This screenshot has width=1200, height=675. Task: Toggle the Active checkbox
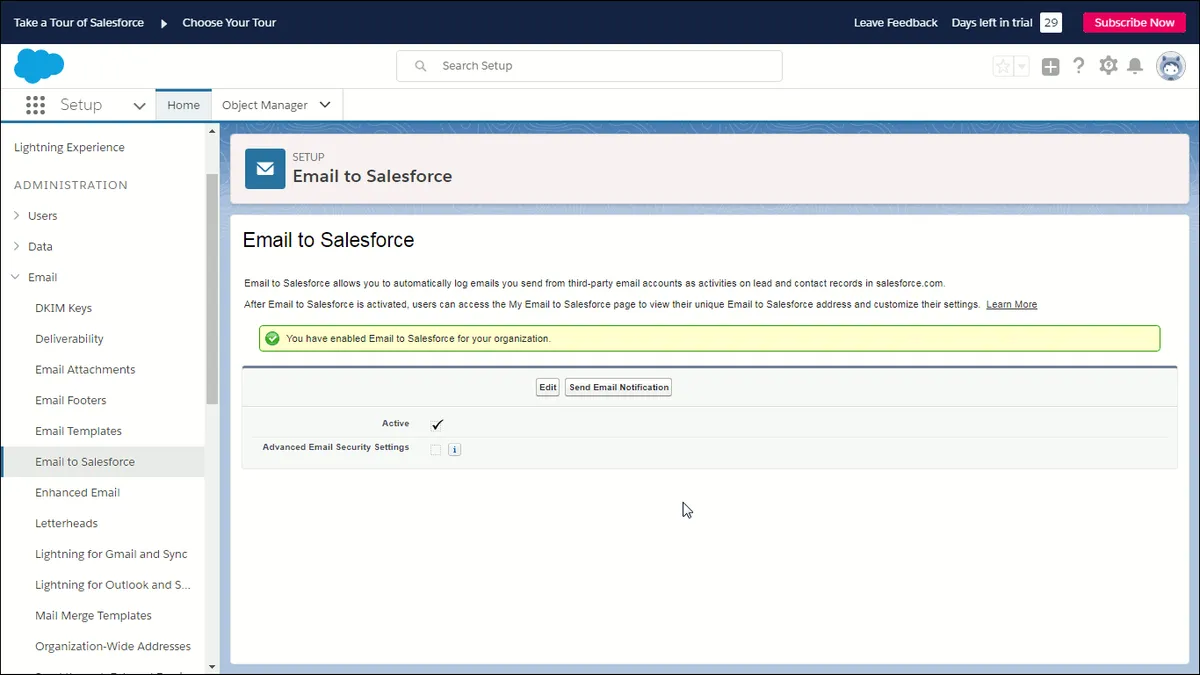(x=437, y=424)
